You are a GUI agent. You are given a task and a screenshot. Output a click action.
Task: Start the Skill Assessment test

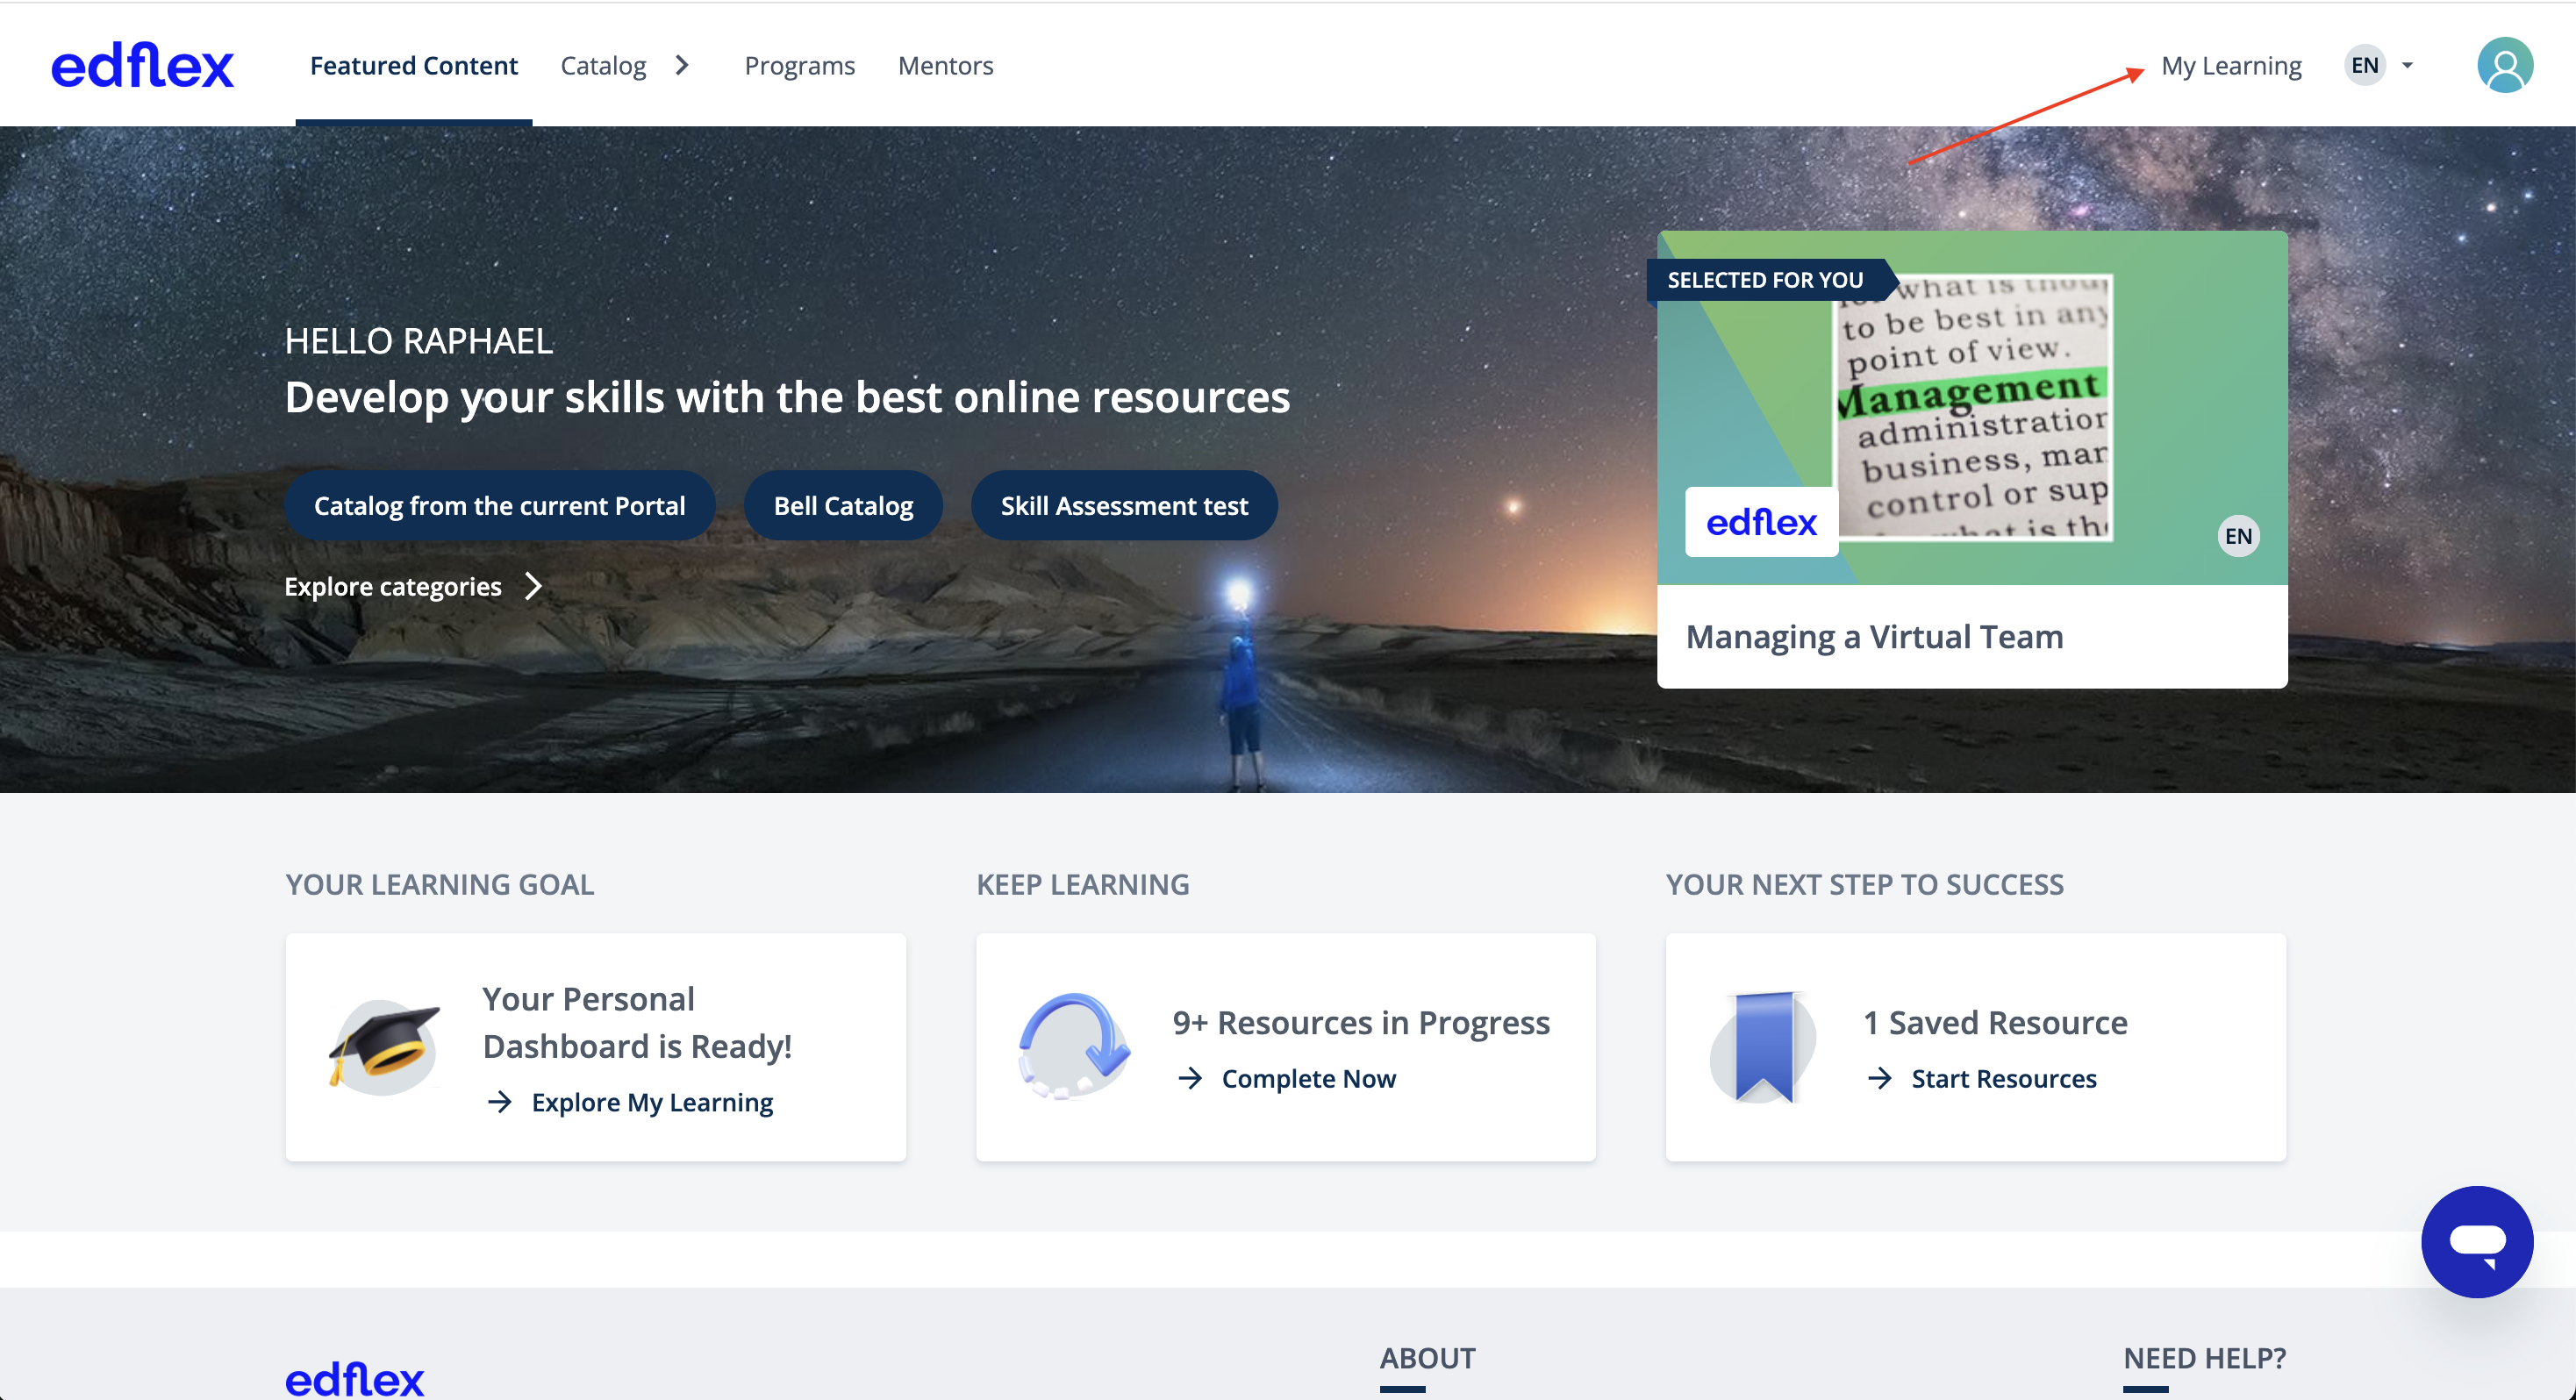[1124, 505]
